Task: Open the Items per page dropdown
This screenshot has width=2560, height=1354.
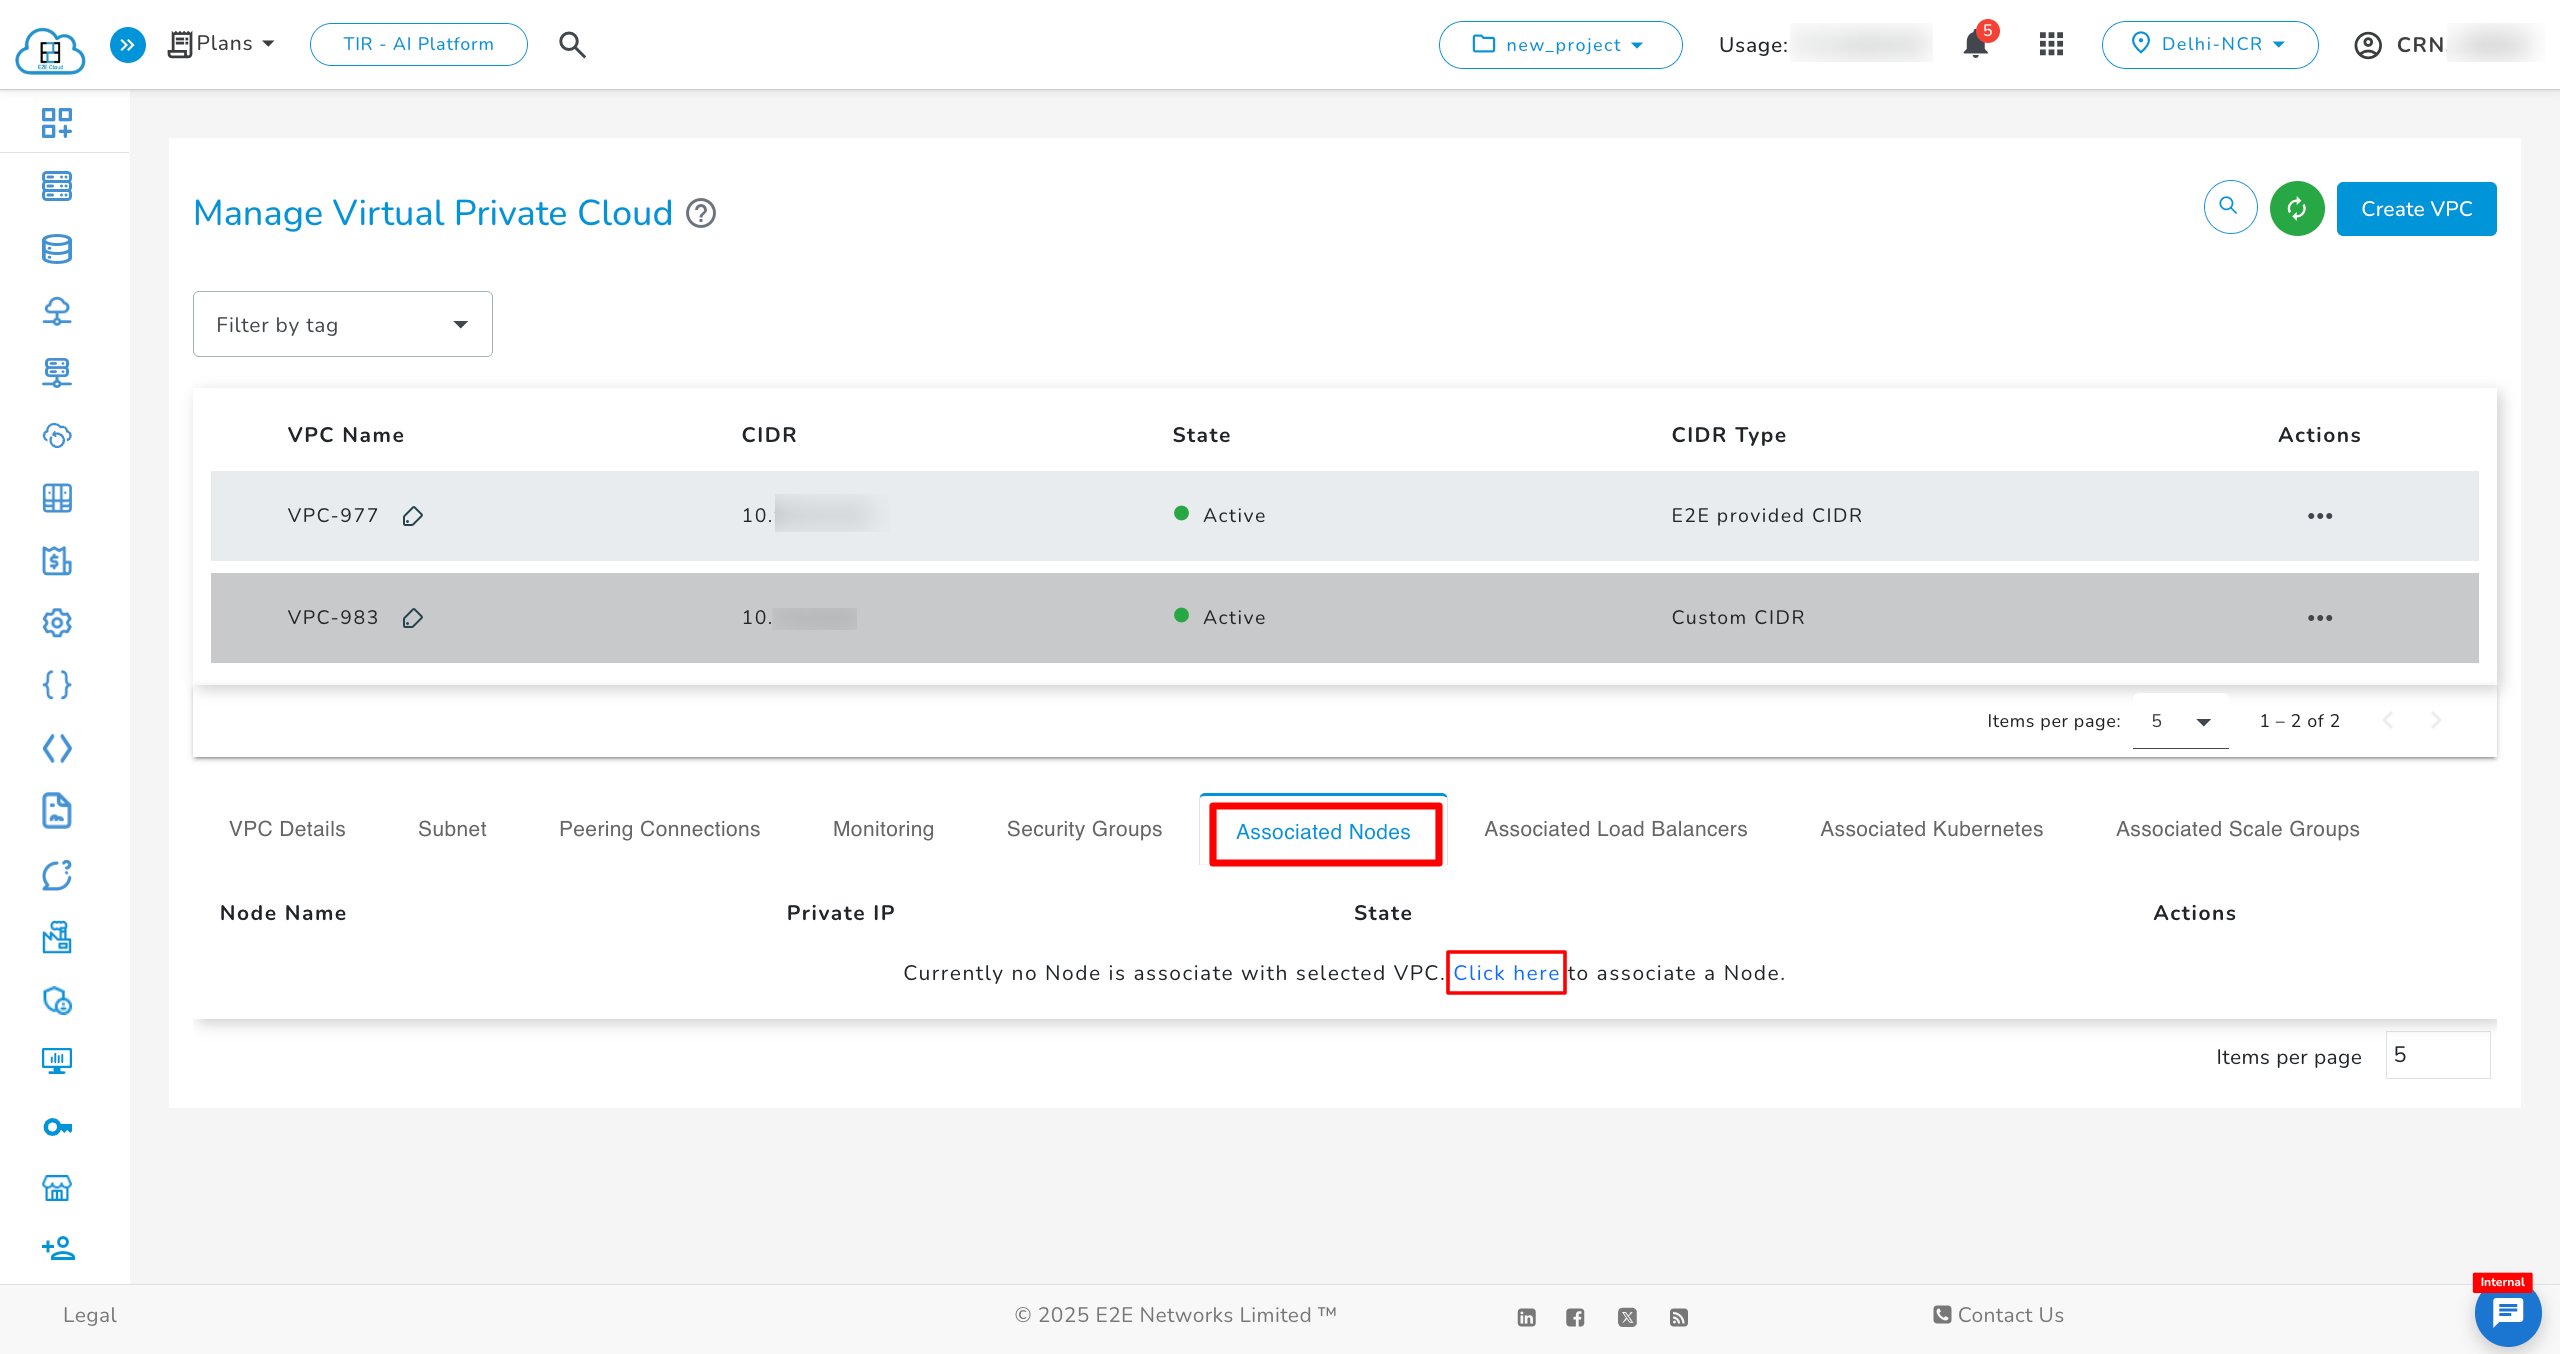Action: pyautogui.click(x=2180, y=720)
